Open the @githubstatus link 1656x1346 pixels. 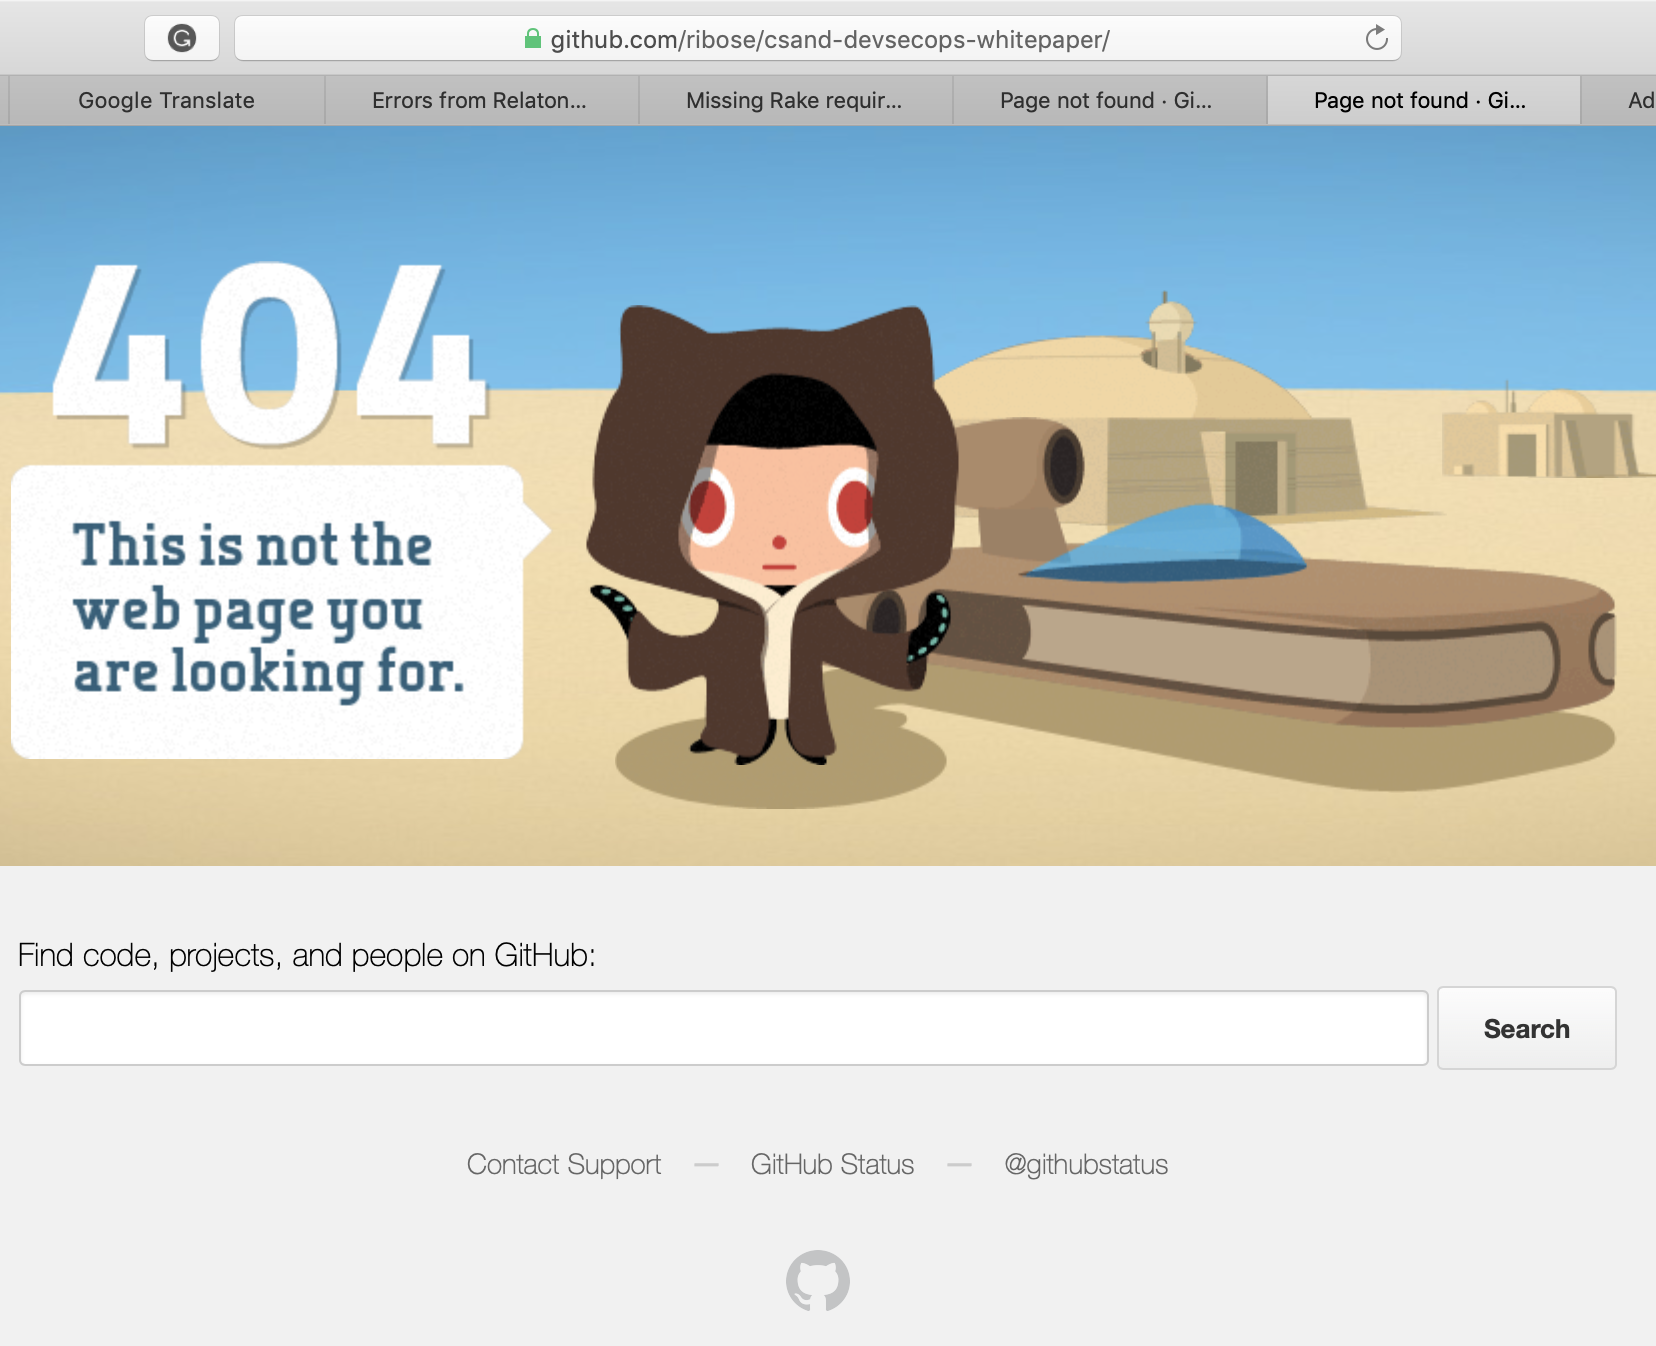(1086, 1165)
